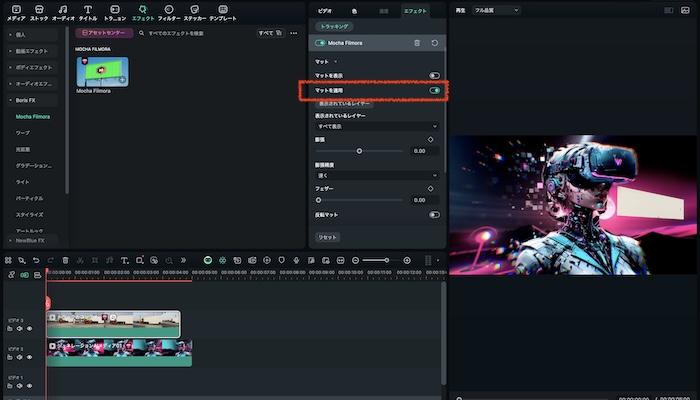700x400 pixels.
Task: Click the リセット button
Action: [x=327, y=237]
